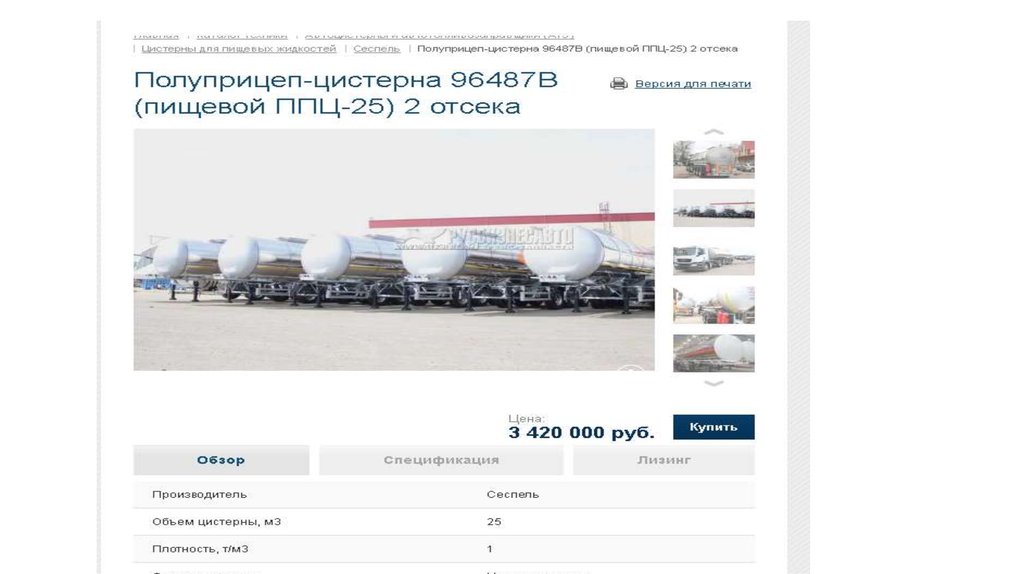Switch to the Обзор tab

point(221,460)
